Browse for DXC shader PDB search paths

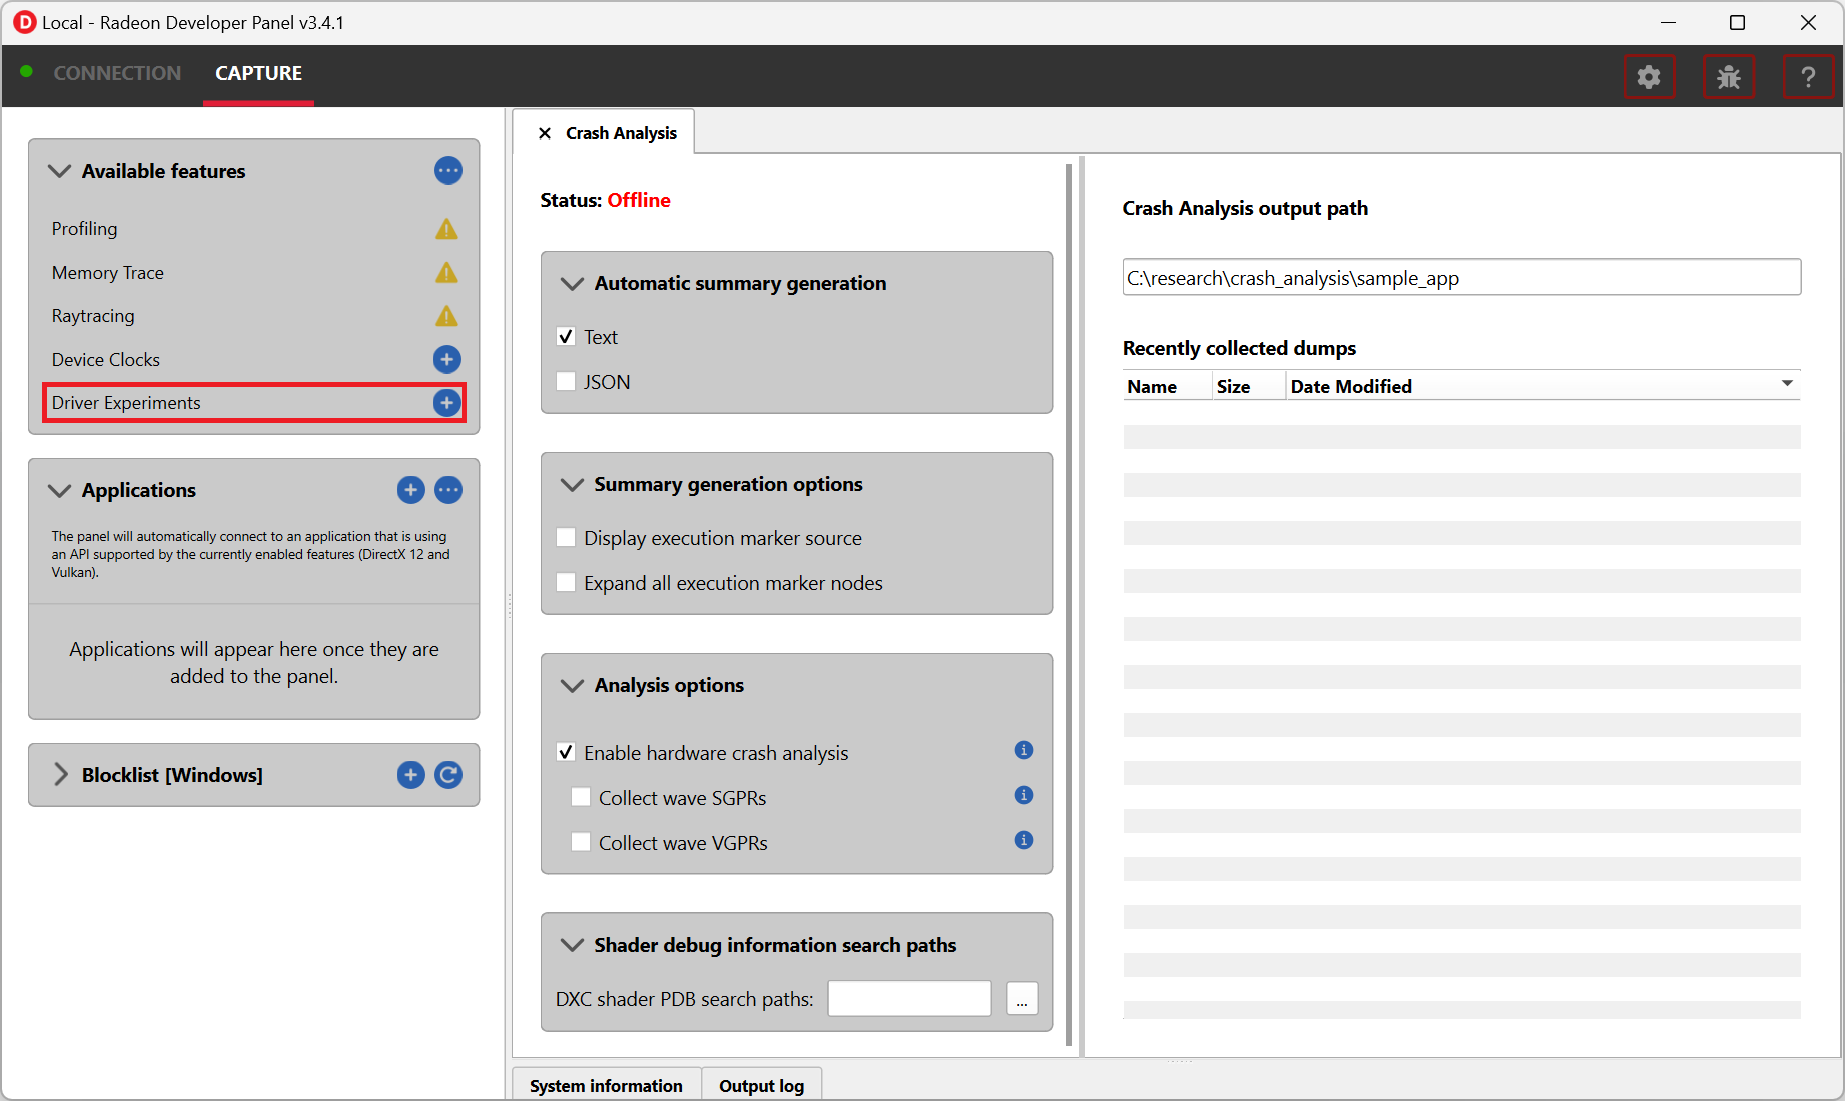tap(1021, 999)
